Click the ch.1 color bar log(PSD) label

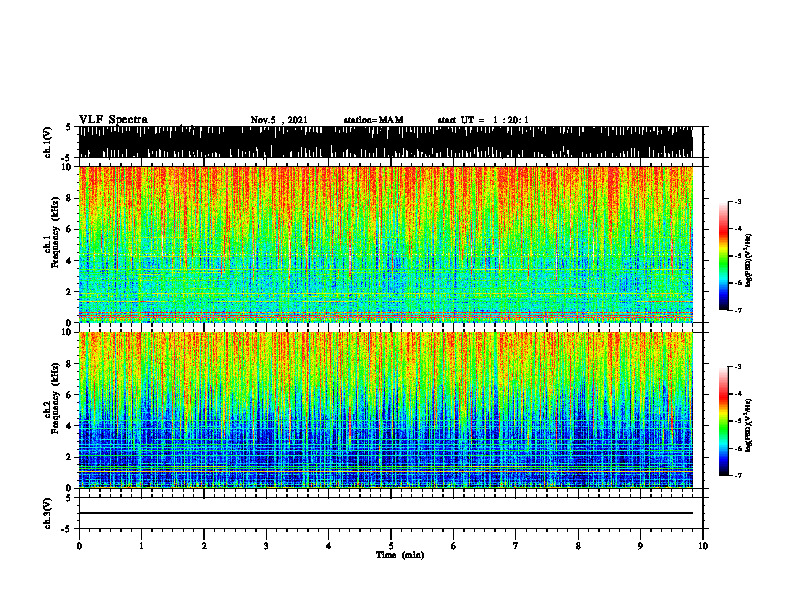749,261
